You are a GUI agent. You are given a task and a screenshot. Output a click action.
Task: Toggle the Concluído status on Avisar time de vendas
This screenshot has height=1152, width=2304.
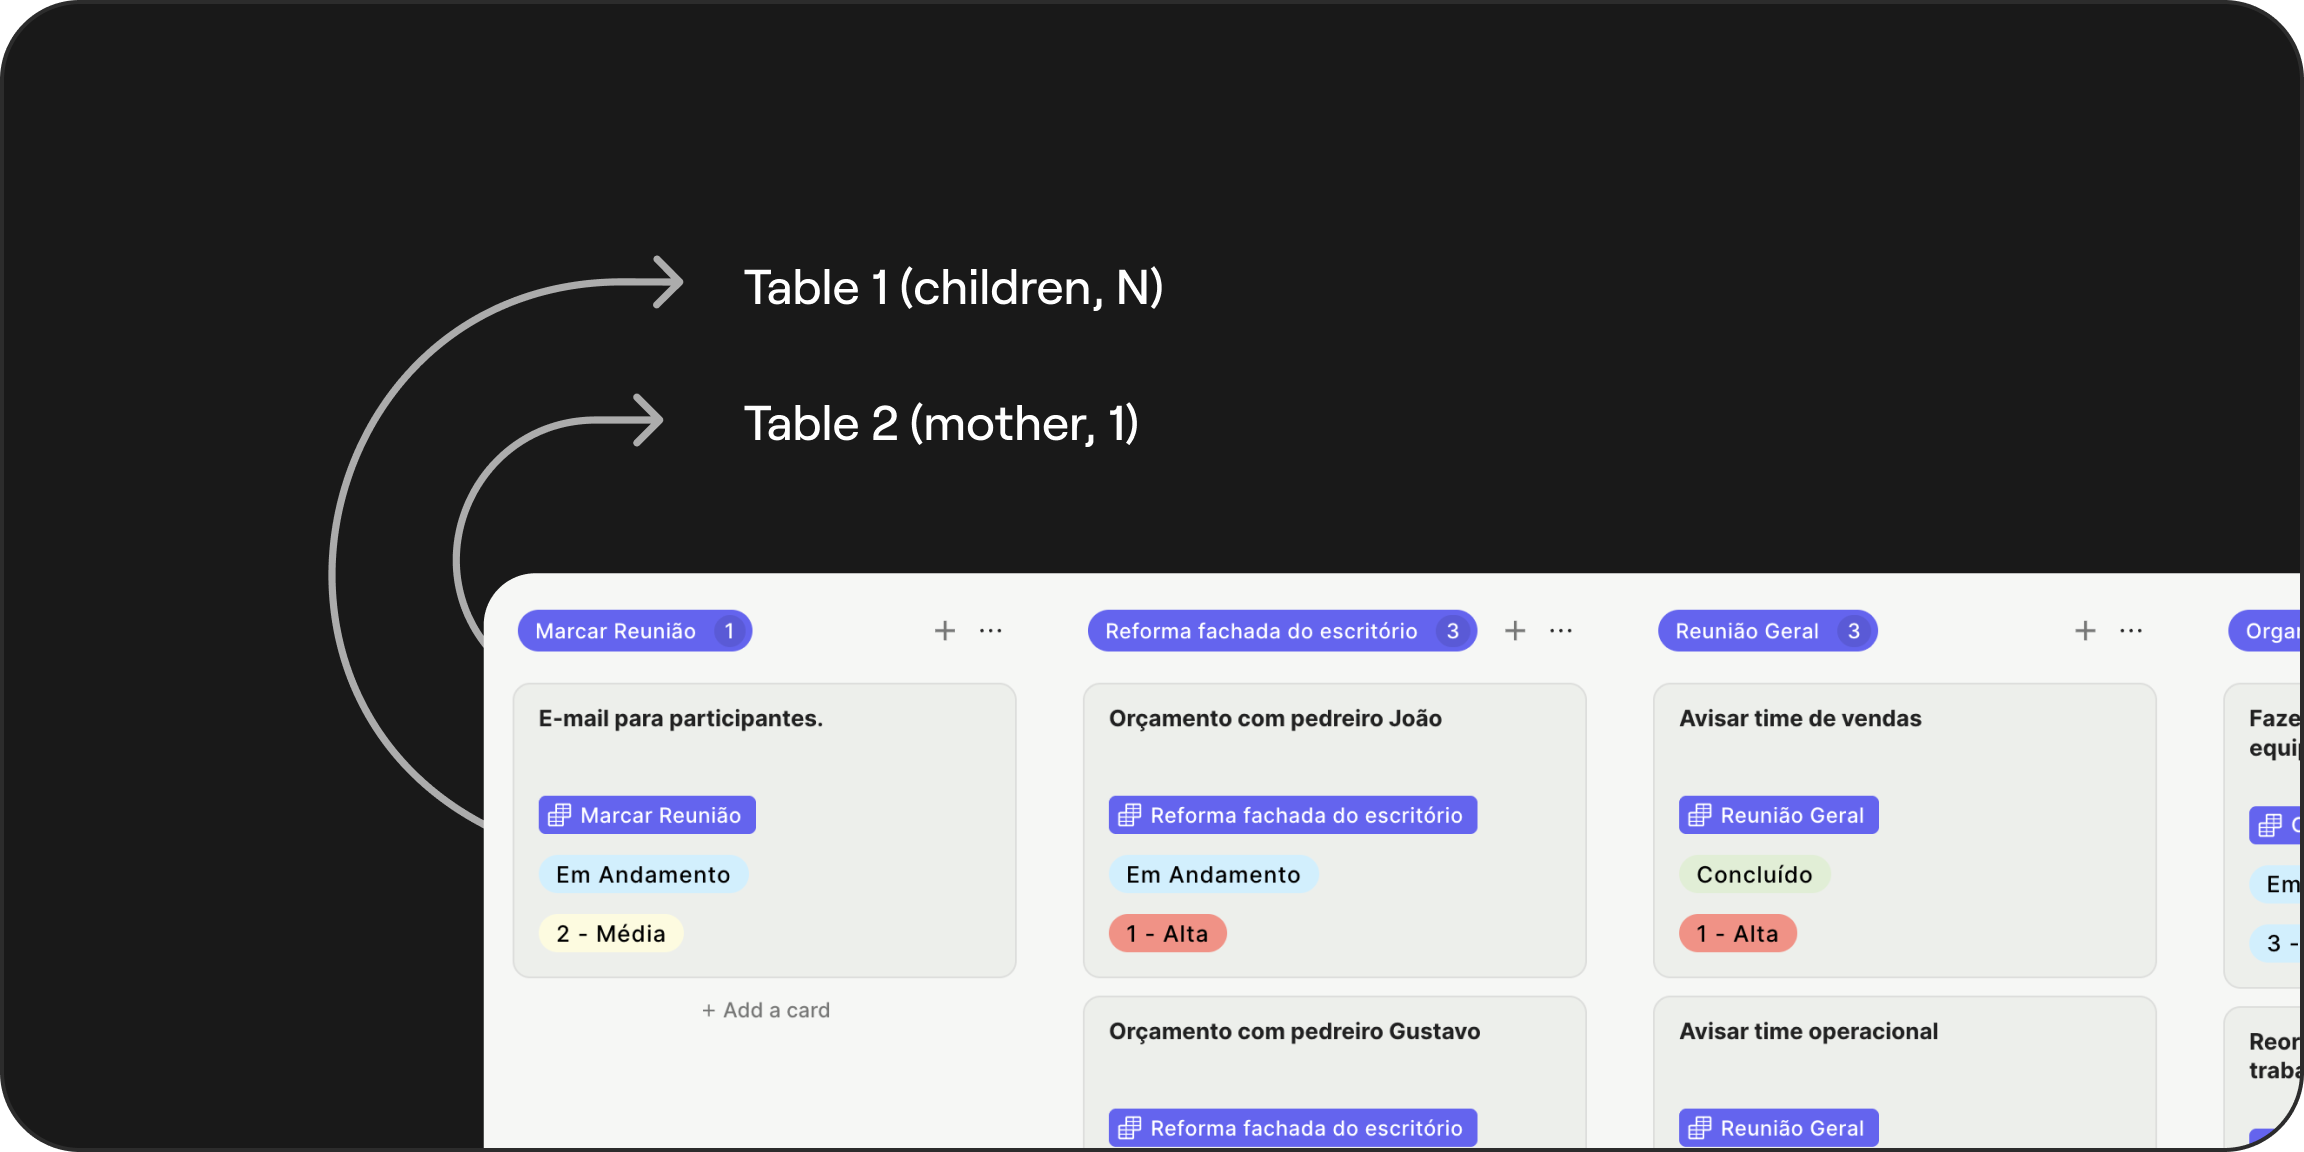click(1755, 874)
